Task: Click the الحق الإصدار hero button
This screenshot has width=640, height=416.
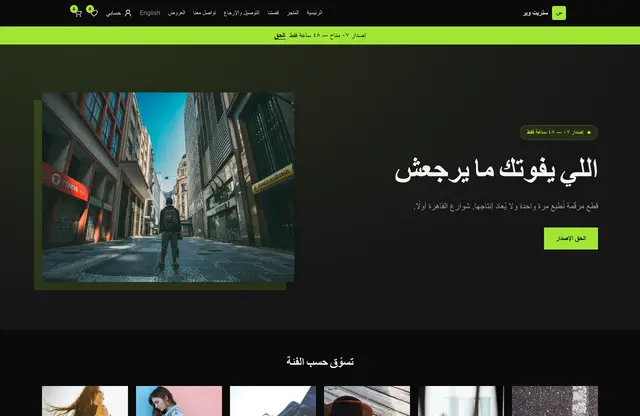Action: click(x=571, y=238)
